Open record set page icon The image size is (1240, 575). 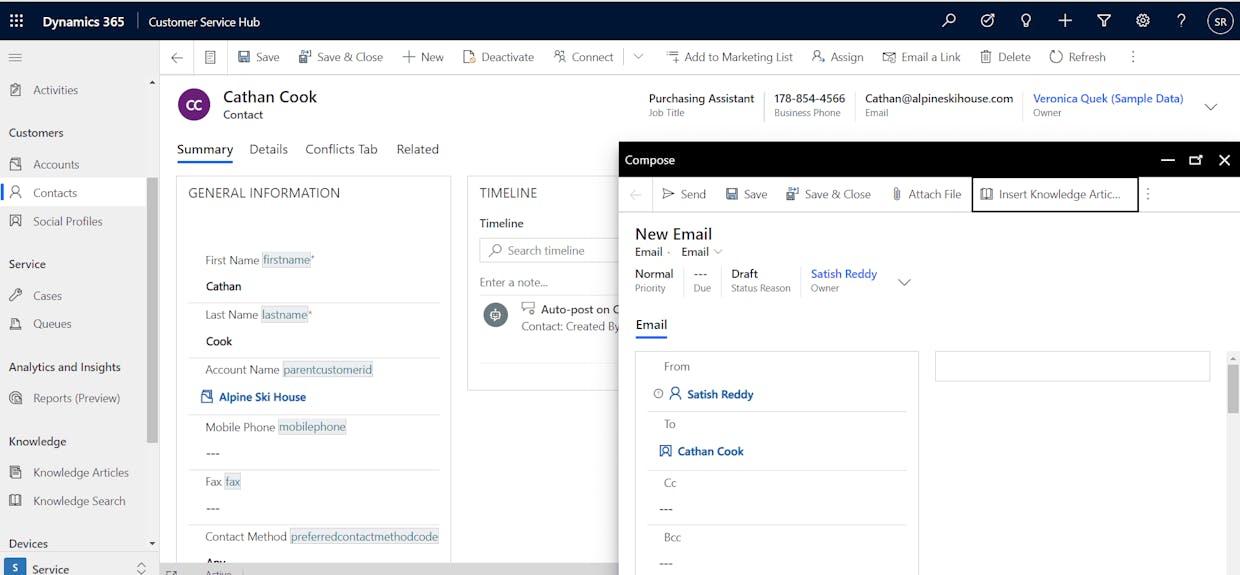pos(210,57)
